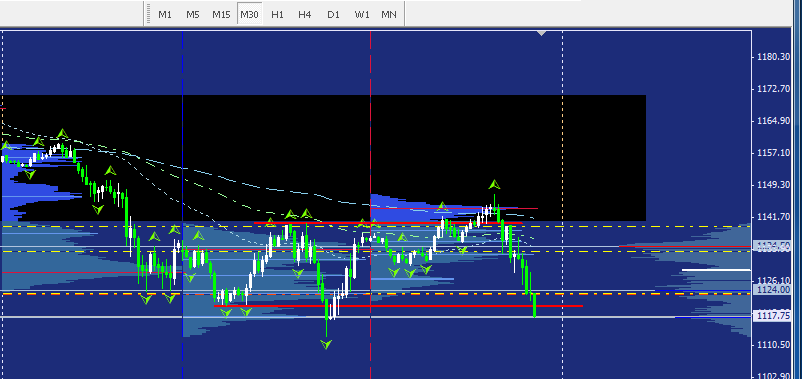The width and height of the screenshot is (802, 379).
Task: Set the chart to W1 weekly timeframe
Action: coord(362,14)
